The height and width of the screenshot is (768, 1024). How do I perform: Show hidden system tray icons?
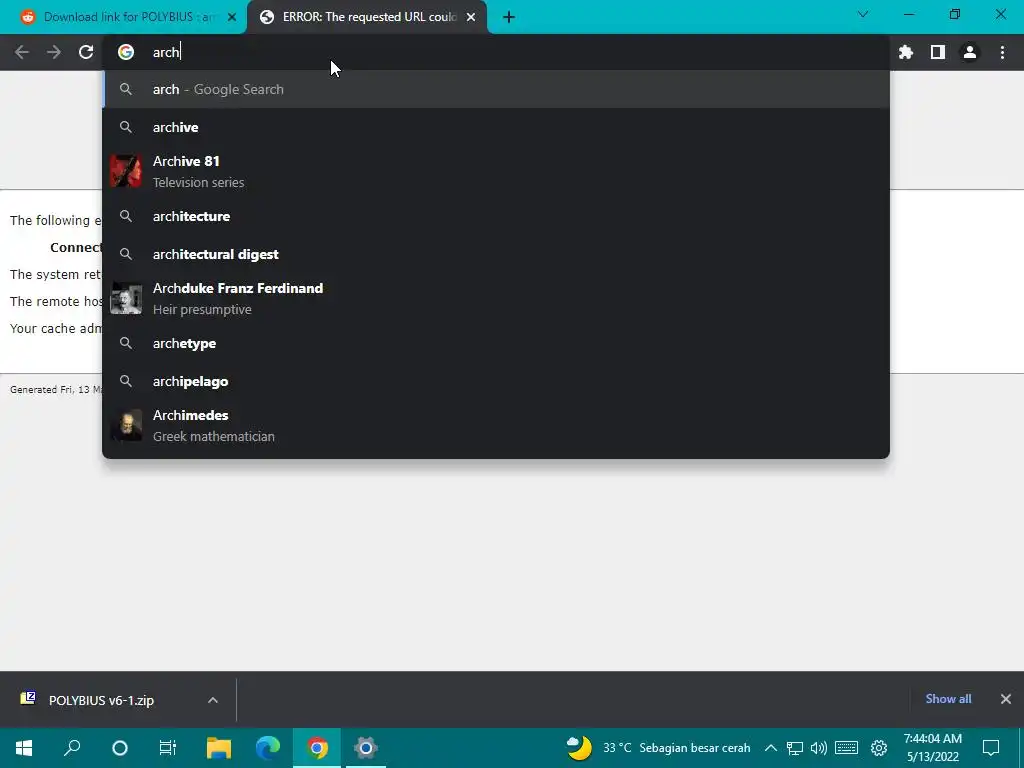click(x=771, y=748)
